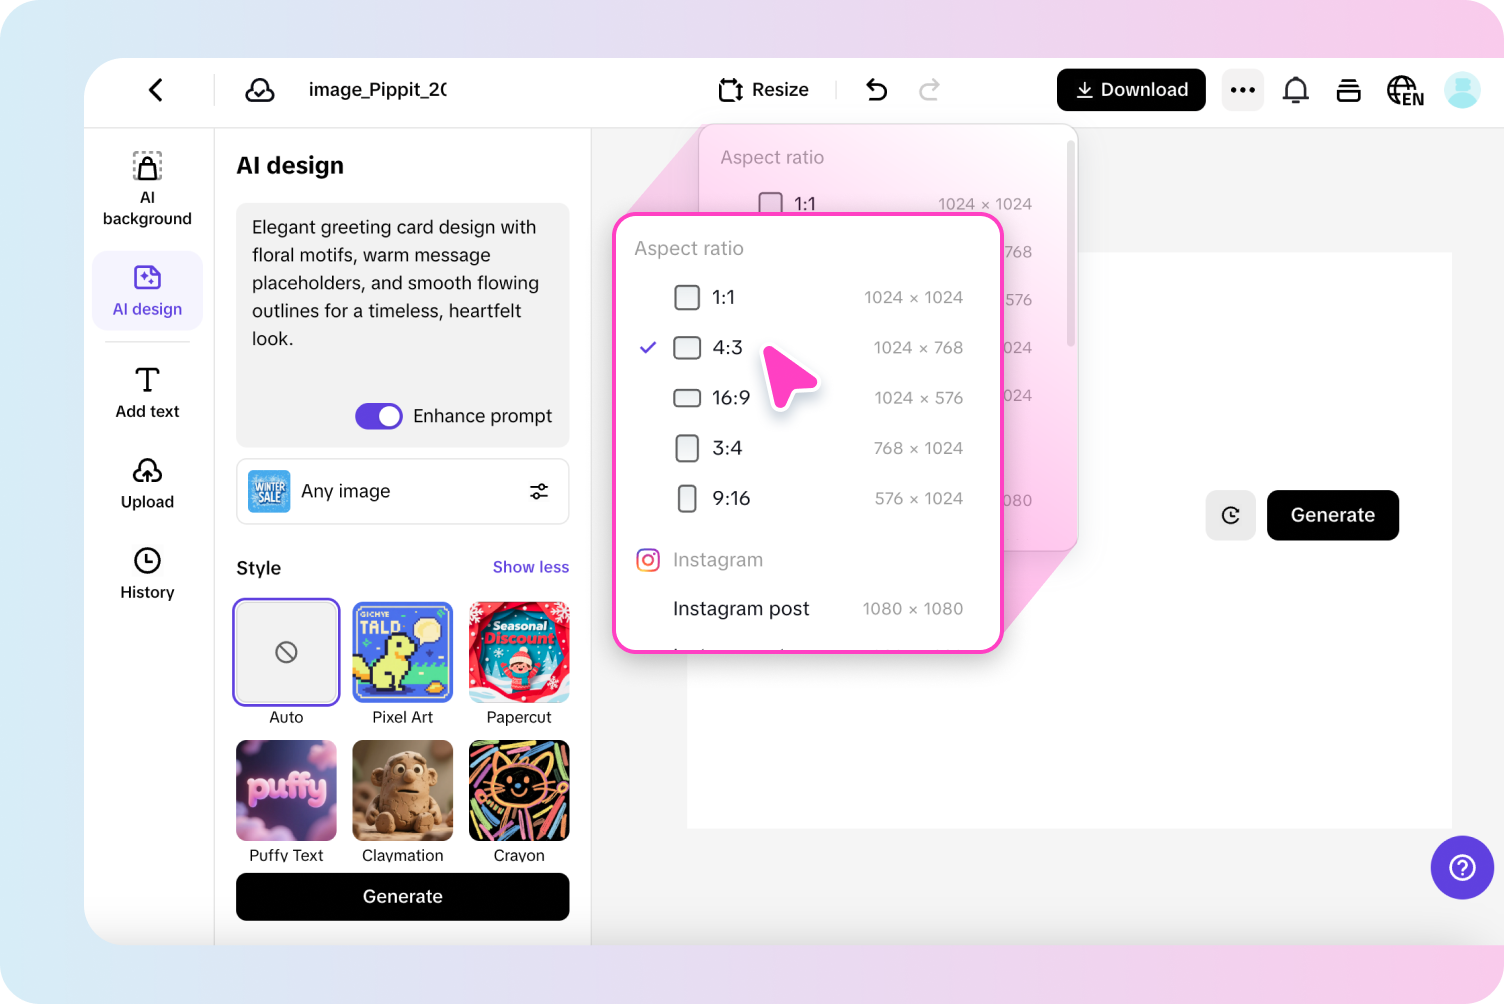This screenshot has width=1504, height=1004.
Task: Collapse styles with Show less
Action: click(531, 567)
